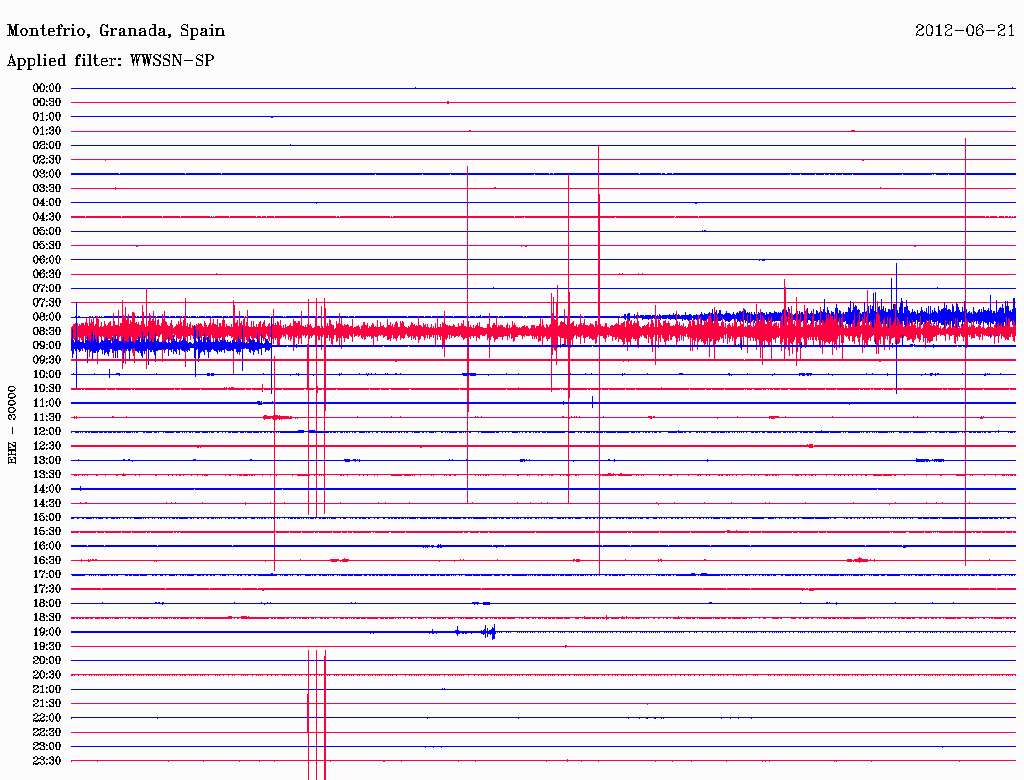This screenshot has width=1024, height=780.
Task: Select the 15:00 time label
Action: click(x=47, y=517)
